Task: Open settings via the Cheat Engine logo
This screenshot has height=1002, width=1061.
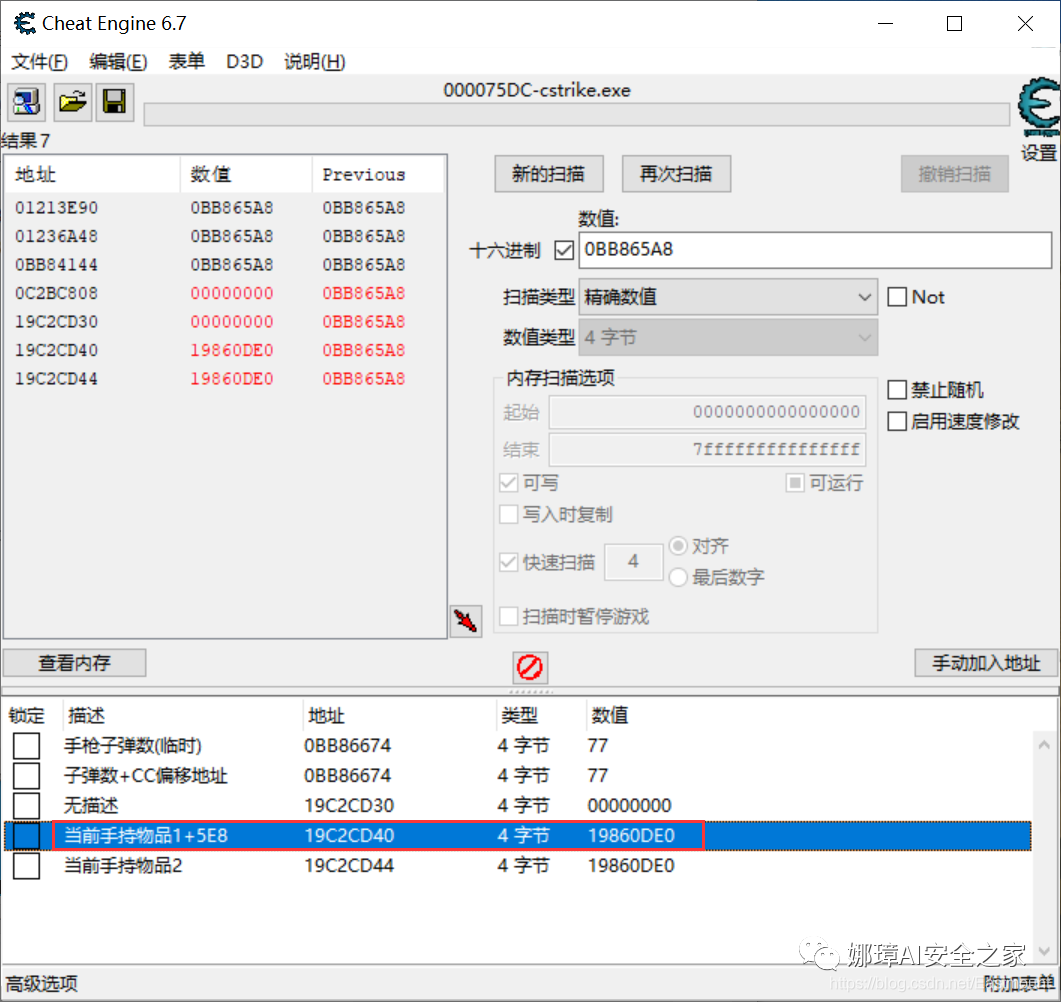Action: (x=1039, y=108)
